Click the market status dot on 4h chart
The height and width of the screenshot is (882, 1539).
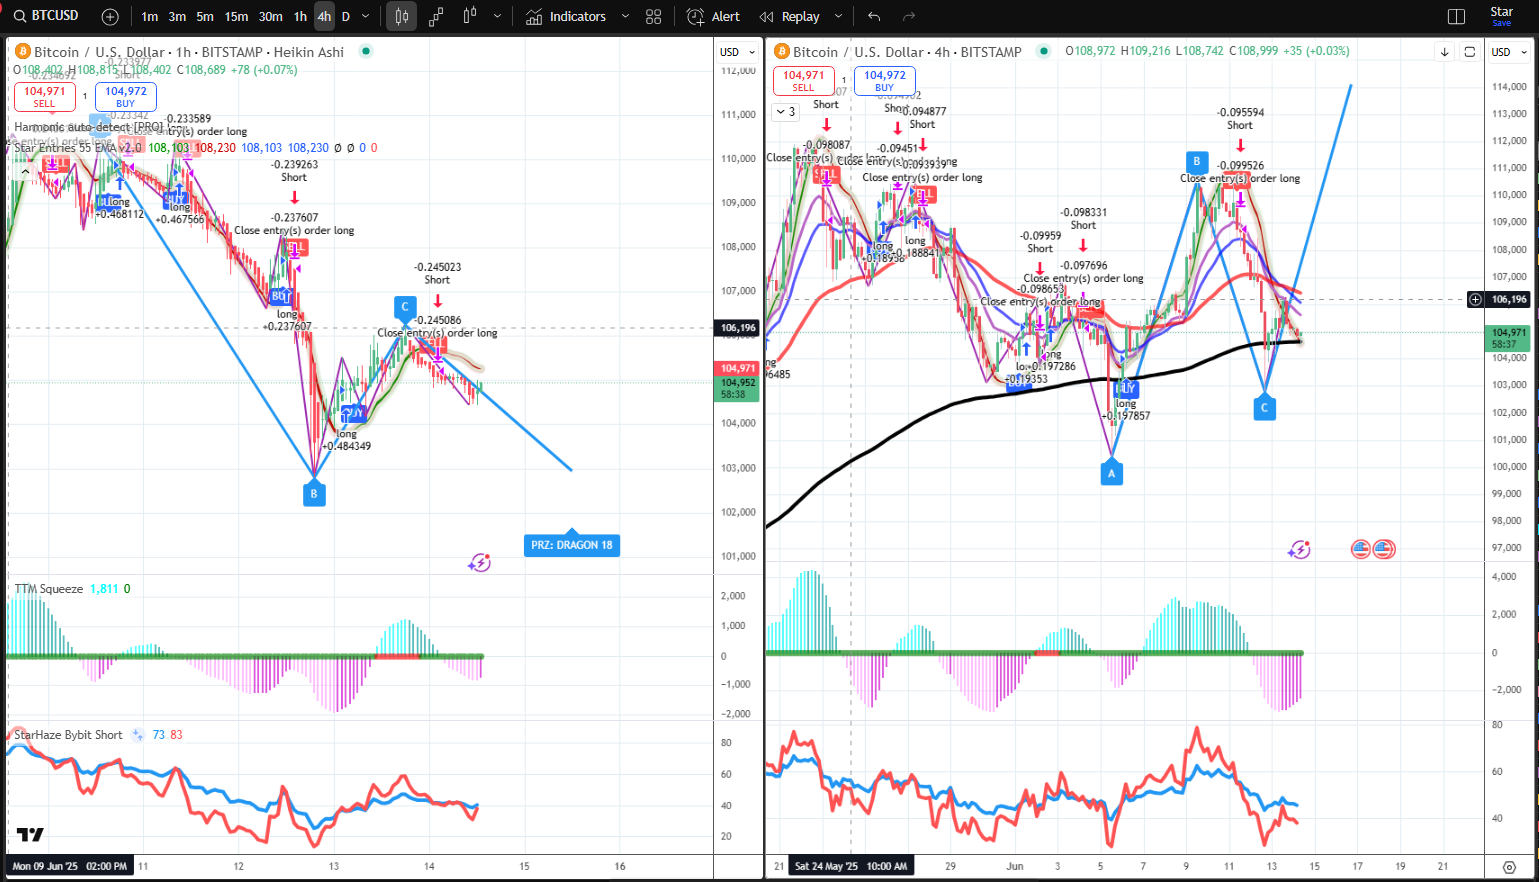pyautogui.click(x=1044, y=51)
